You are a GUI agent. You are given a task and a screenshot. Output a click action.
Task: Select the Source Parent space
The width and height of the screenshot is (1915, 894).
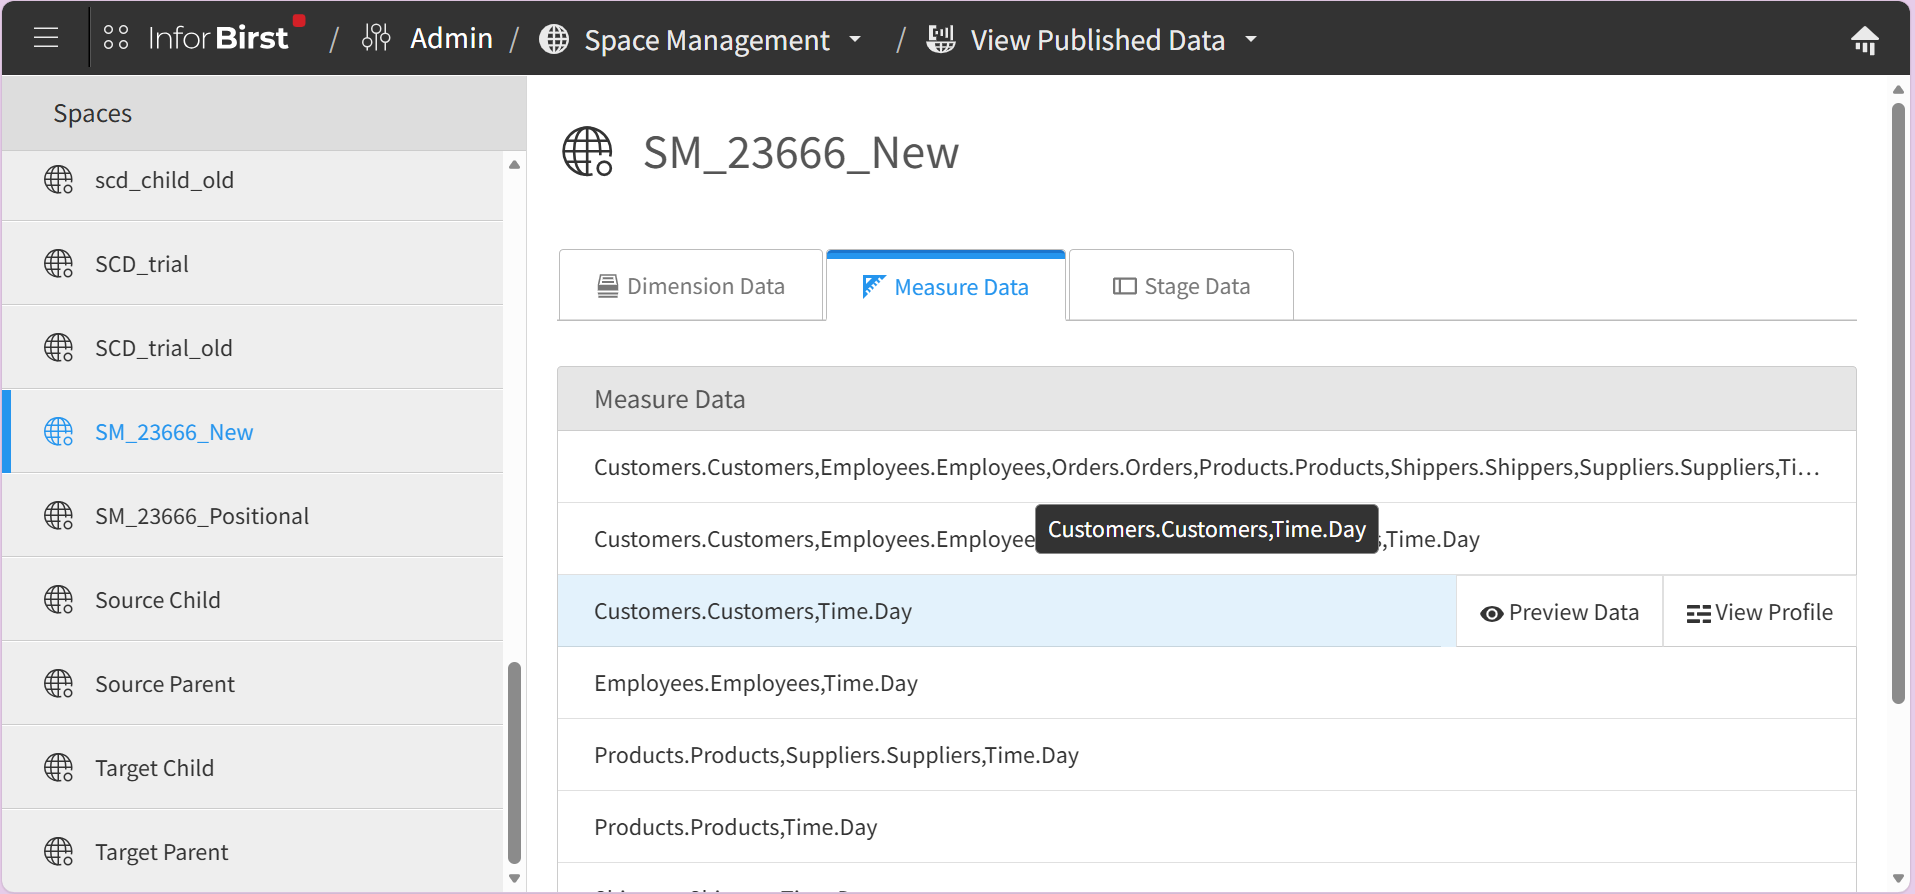(x=253, y=684)
